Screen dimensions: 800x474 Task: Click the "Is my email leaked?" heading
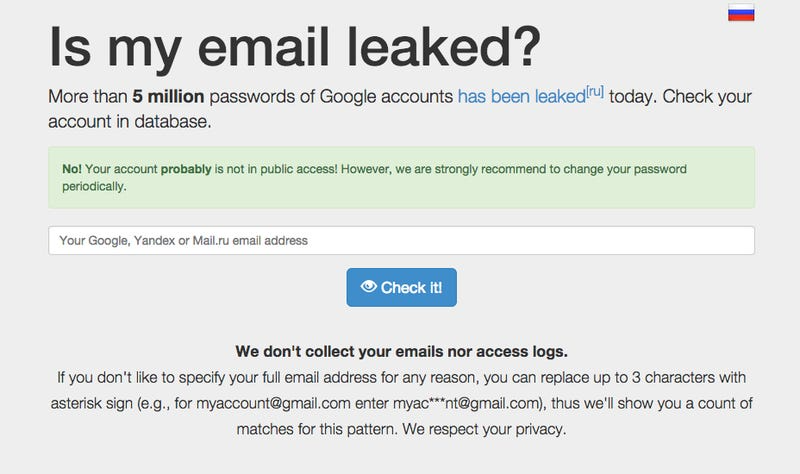click(295, 45)
